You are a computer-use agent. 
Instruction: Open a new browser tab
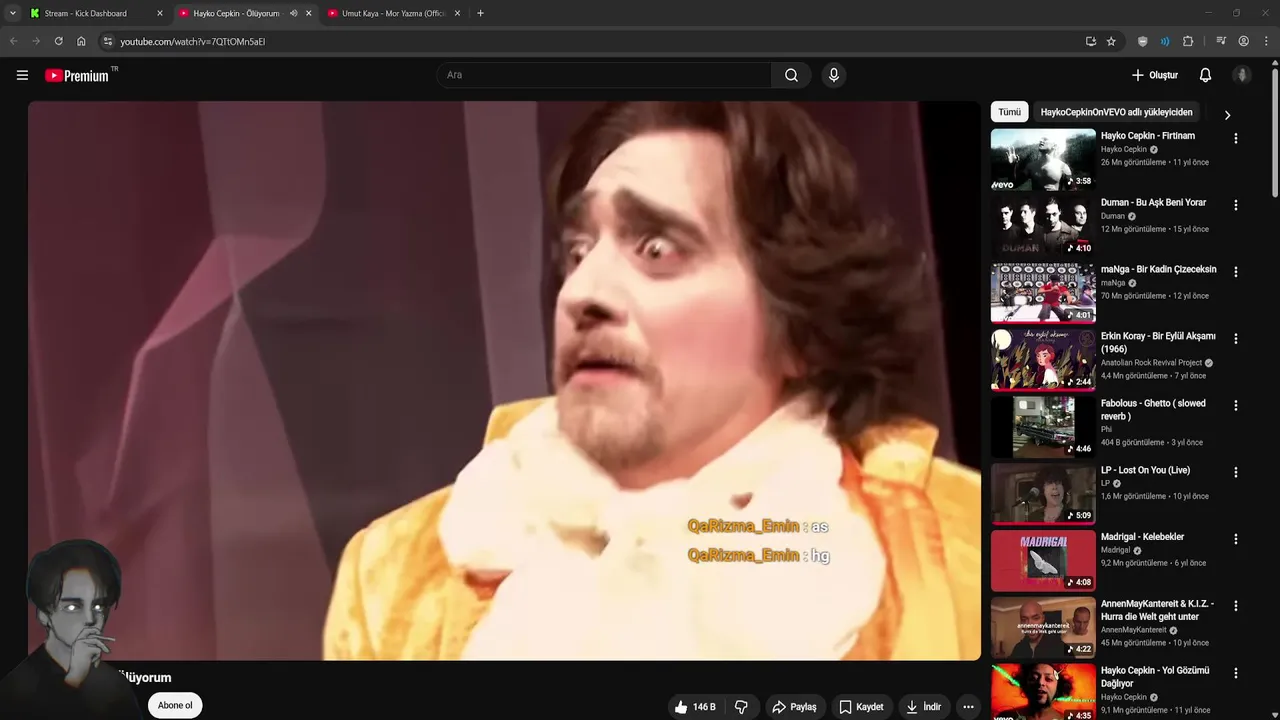(481, 13)
